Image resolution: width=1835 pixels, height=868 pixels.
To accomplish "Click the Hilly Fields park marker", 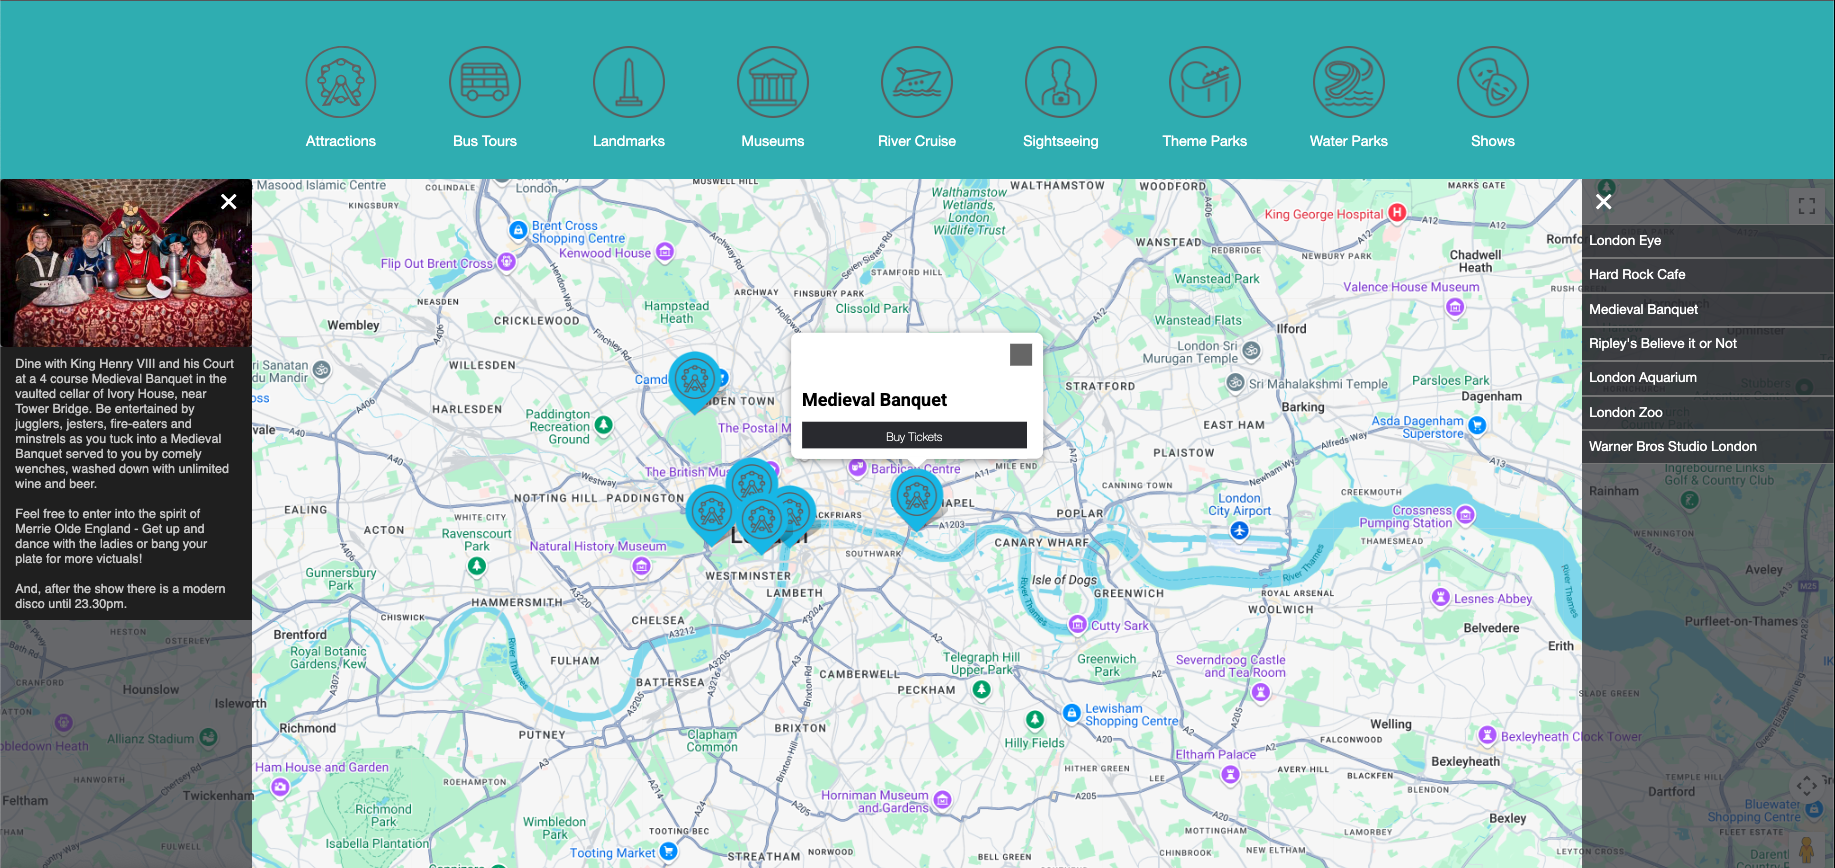I will tap(1035, 720).
